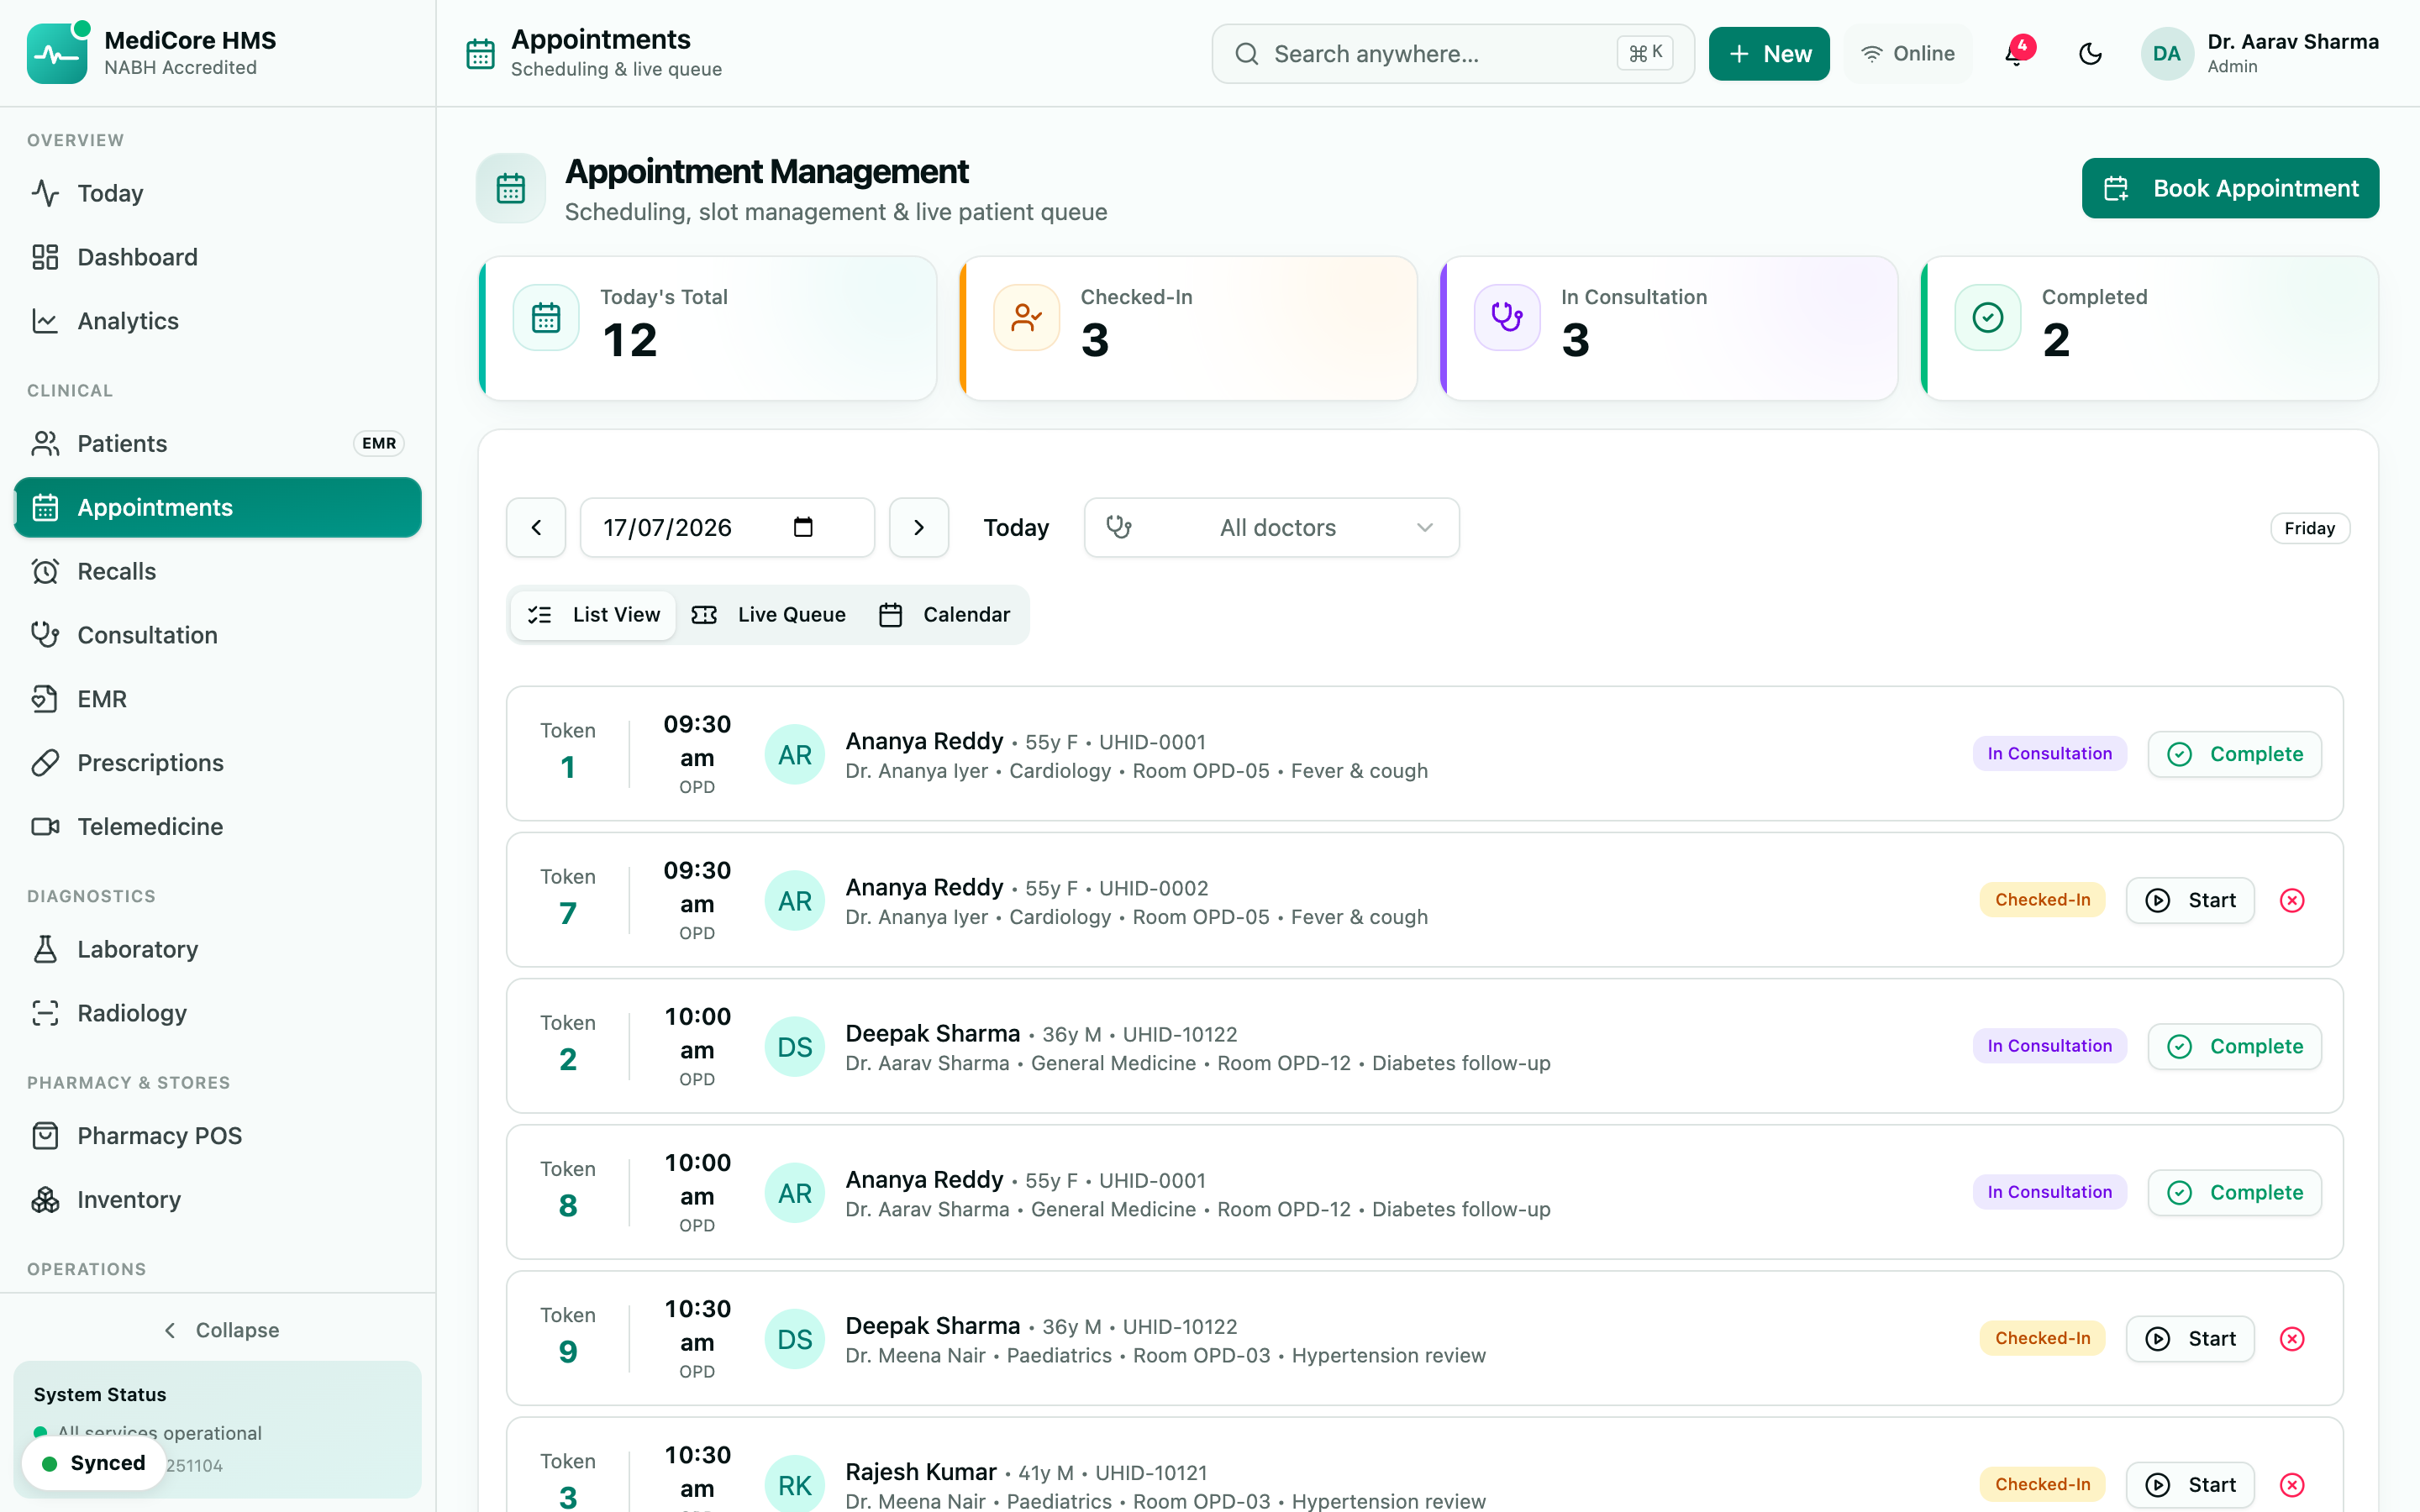Open Telemedicine in sidebar
The height and width of the screenshot is (1512, 2420).
coord(218,827)
